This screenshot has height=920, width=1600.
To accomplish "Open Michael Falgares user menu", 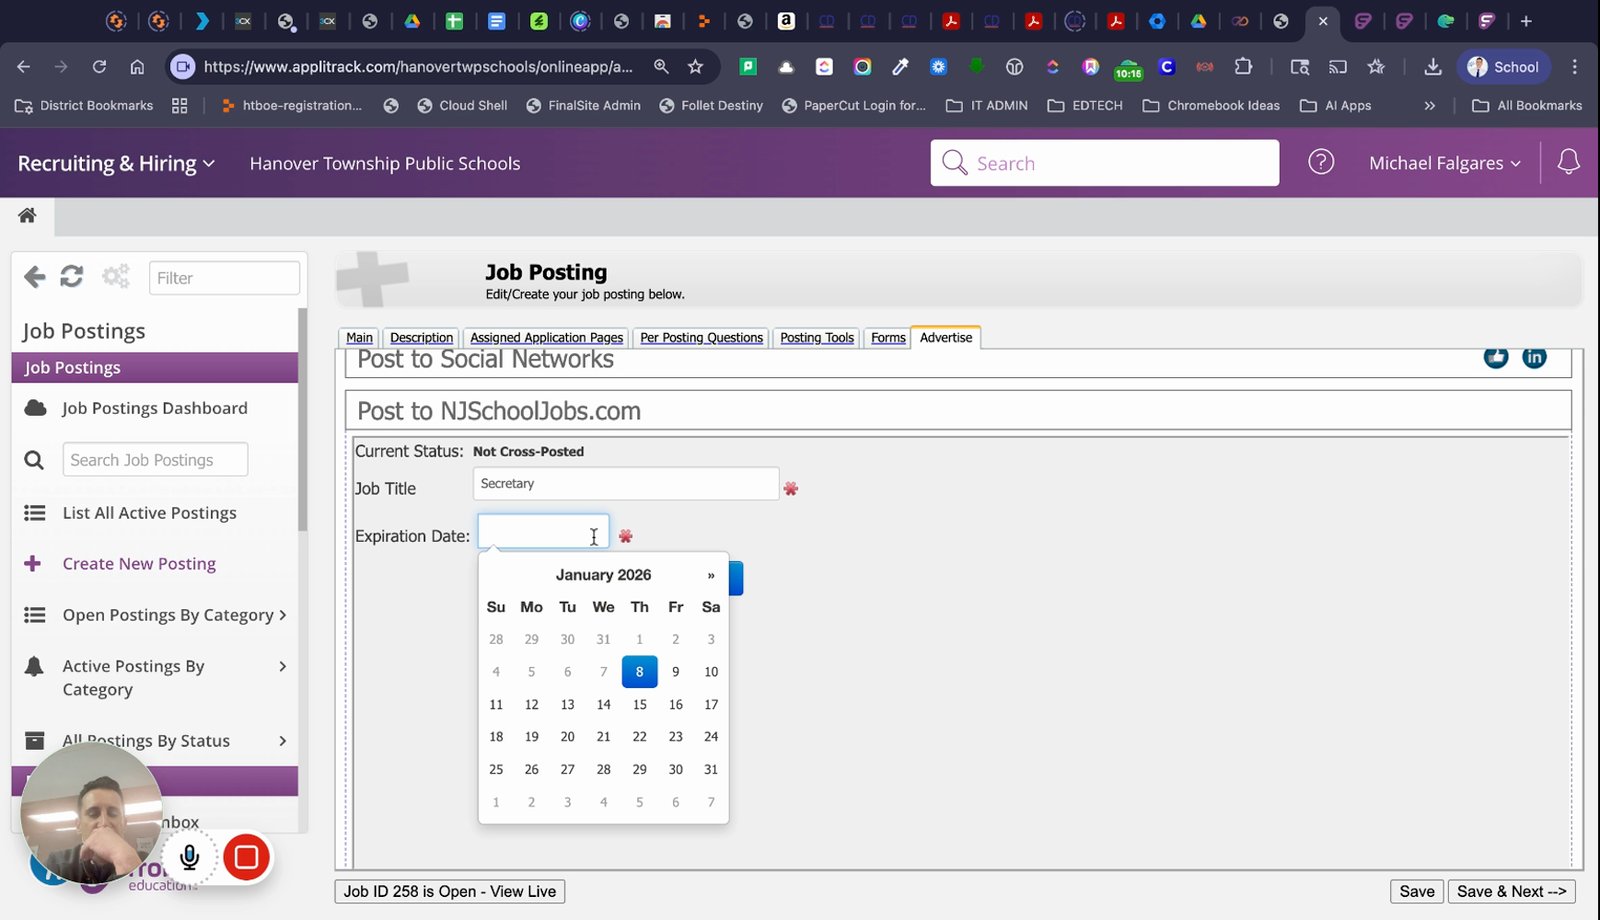I will click(x=1445, y=163).
